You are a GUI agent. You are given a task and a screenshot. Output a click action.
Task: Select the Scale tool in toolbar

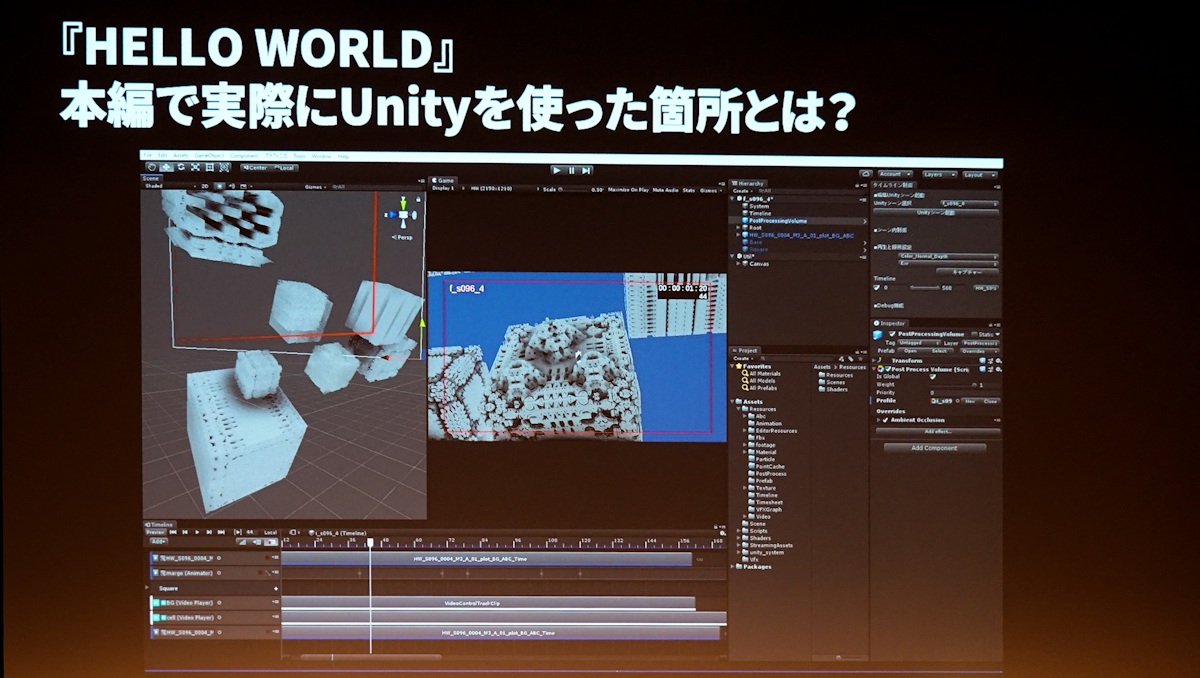tap(195, 167)
